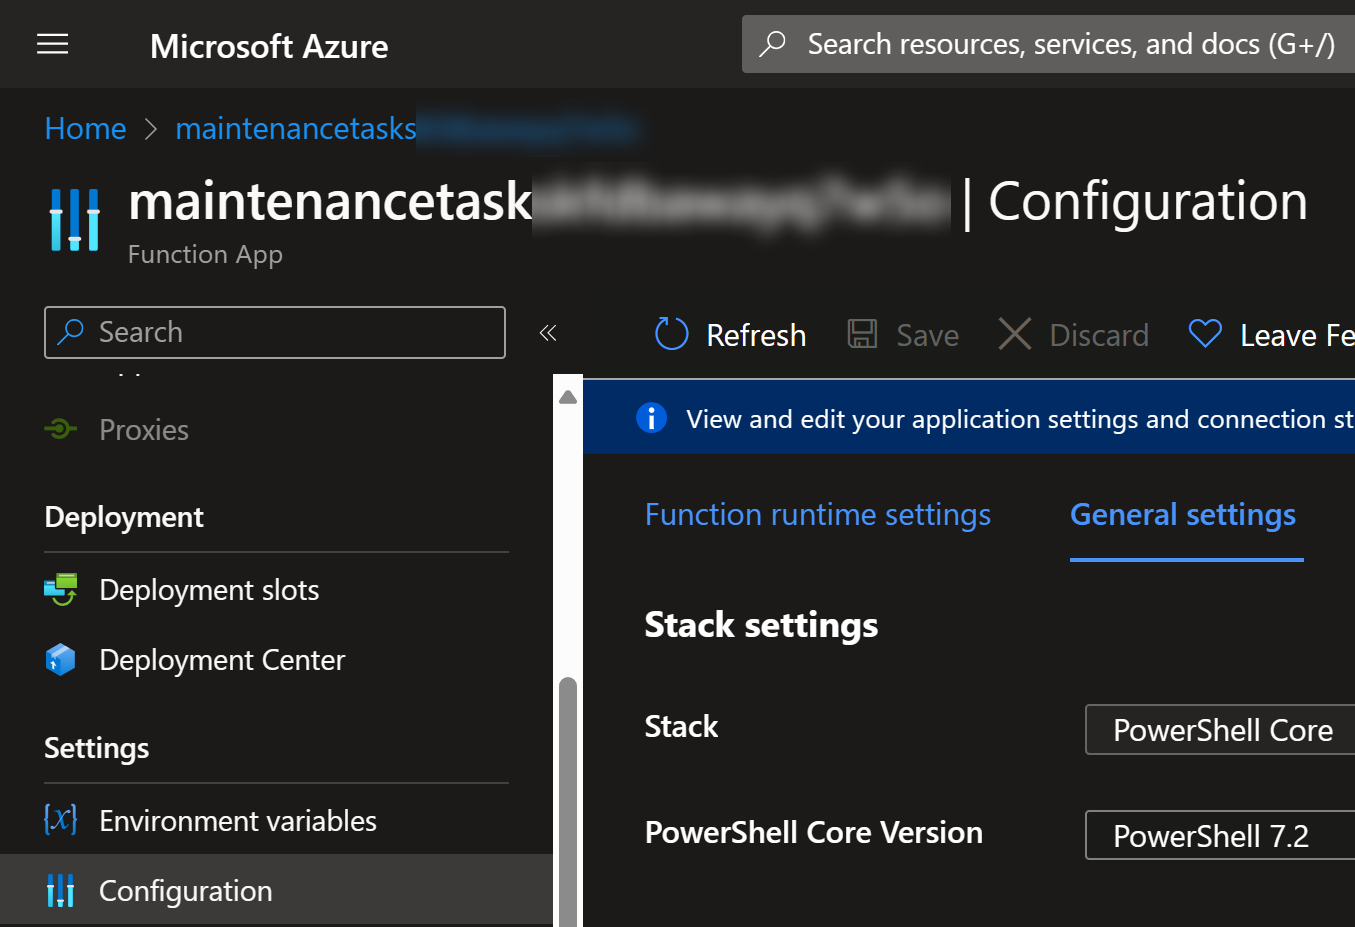Viewport: 1355px width, 927px height.
Task: Open the Stack dropdown showing PowerShell Core
Action: pyautogui.click(x=1220, y=730)
